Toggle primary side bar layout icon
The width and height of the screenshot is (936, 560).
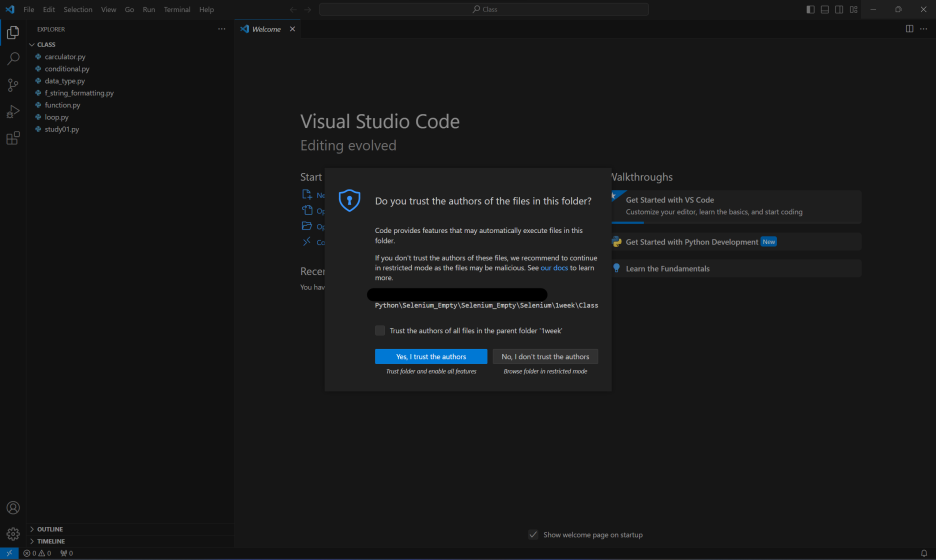click(x=810, y=10)
